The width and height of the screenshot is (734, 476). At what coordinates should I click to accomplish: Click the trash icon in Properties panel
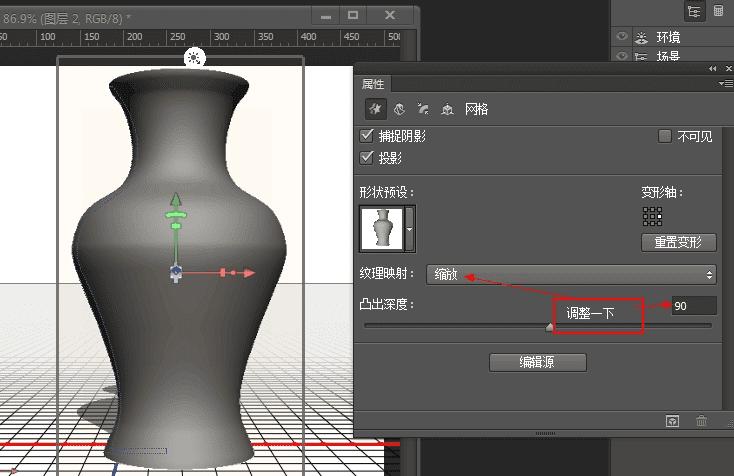701,422
